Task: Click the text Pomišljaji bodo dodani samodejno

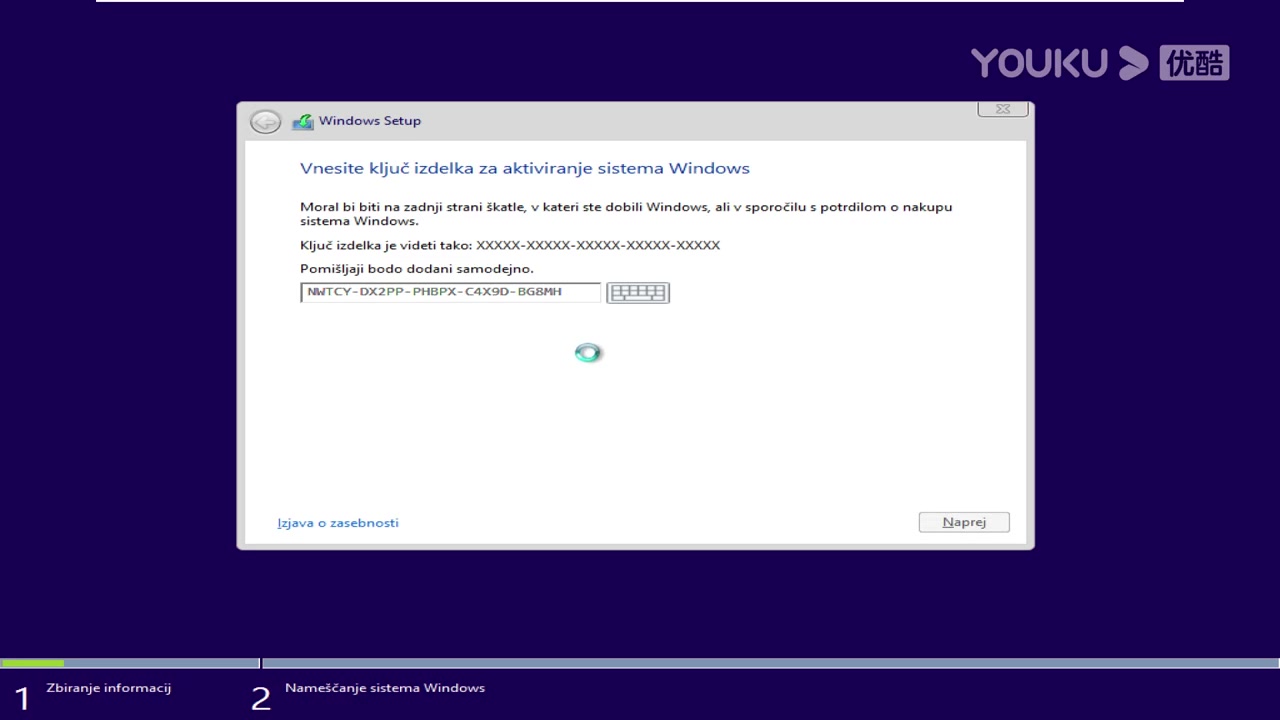Action: [x=417, y=269]
